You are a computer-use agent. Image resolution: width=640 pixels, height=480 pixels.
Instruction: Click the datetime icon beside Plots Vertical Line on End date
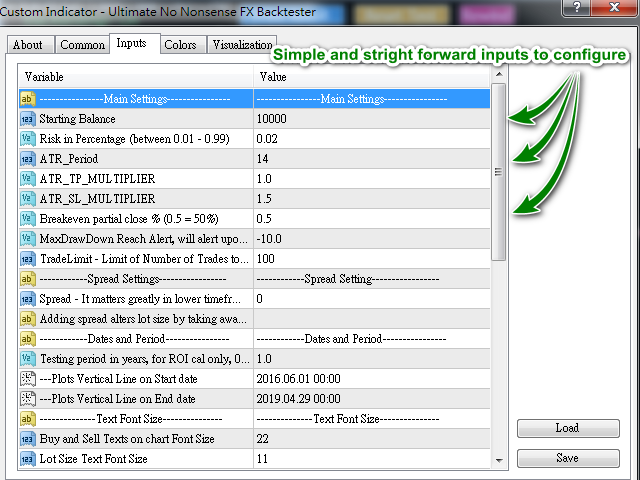point(27,399)
